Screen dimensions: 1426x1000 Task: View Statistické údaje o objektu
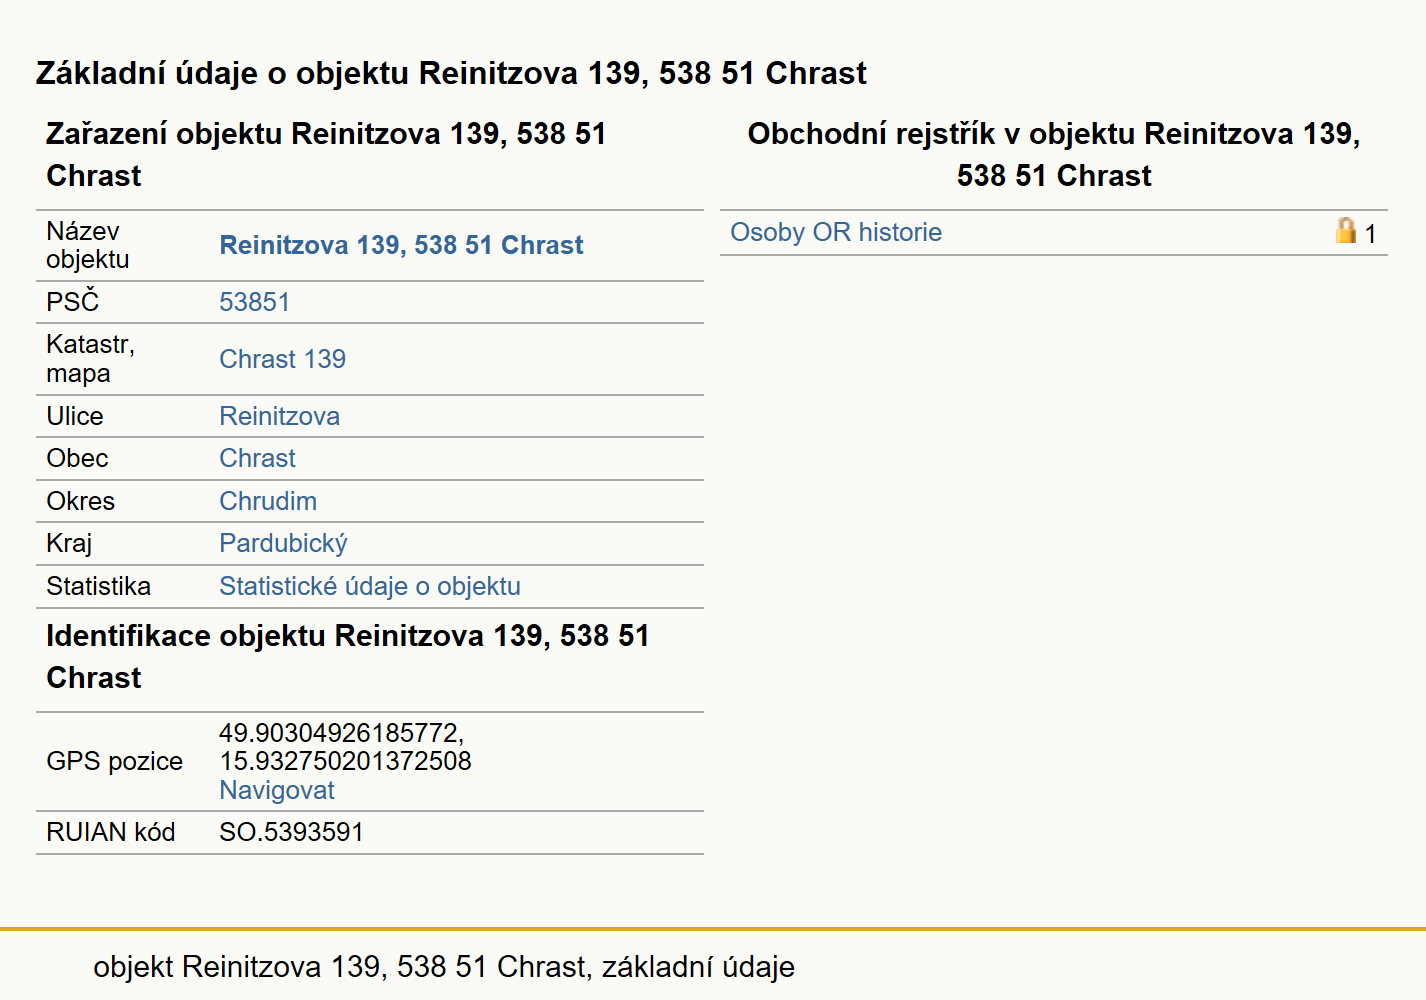point(370,586)
